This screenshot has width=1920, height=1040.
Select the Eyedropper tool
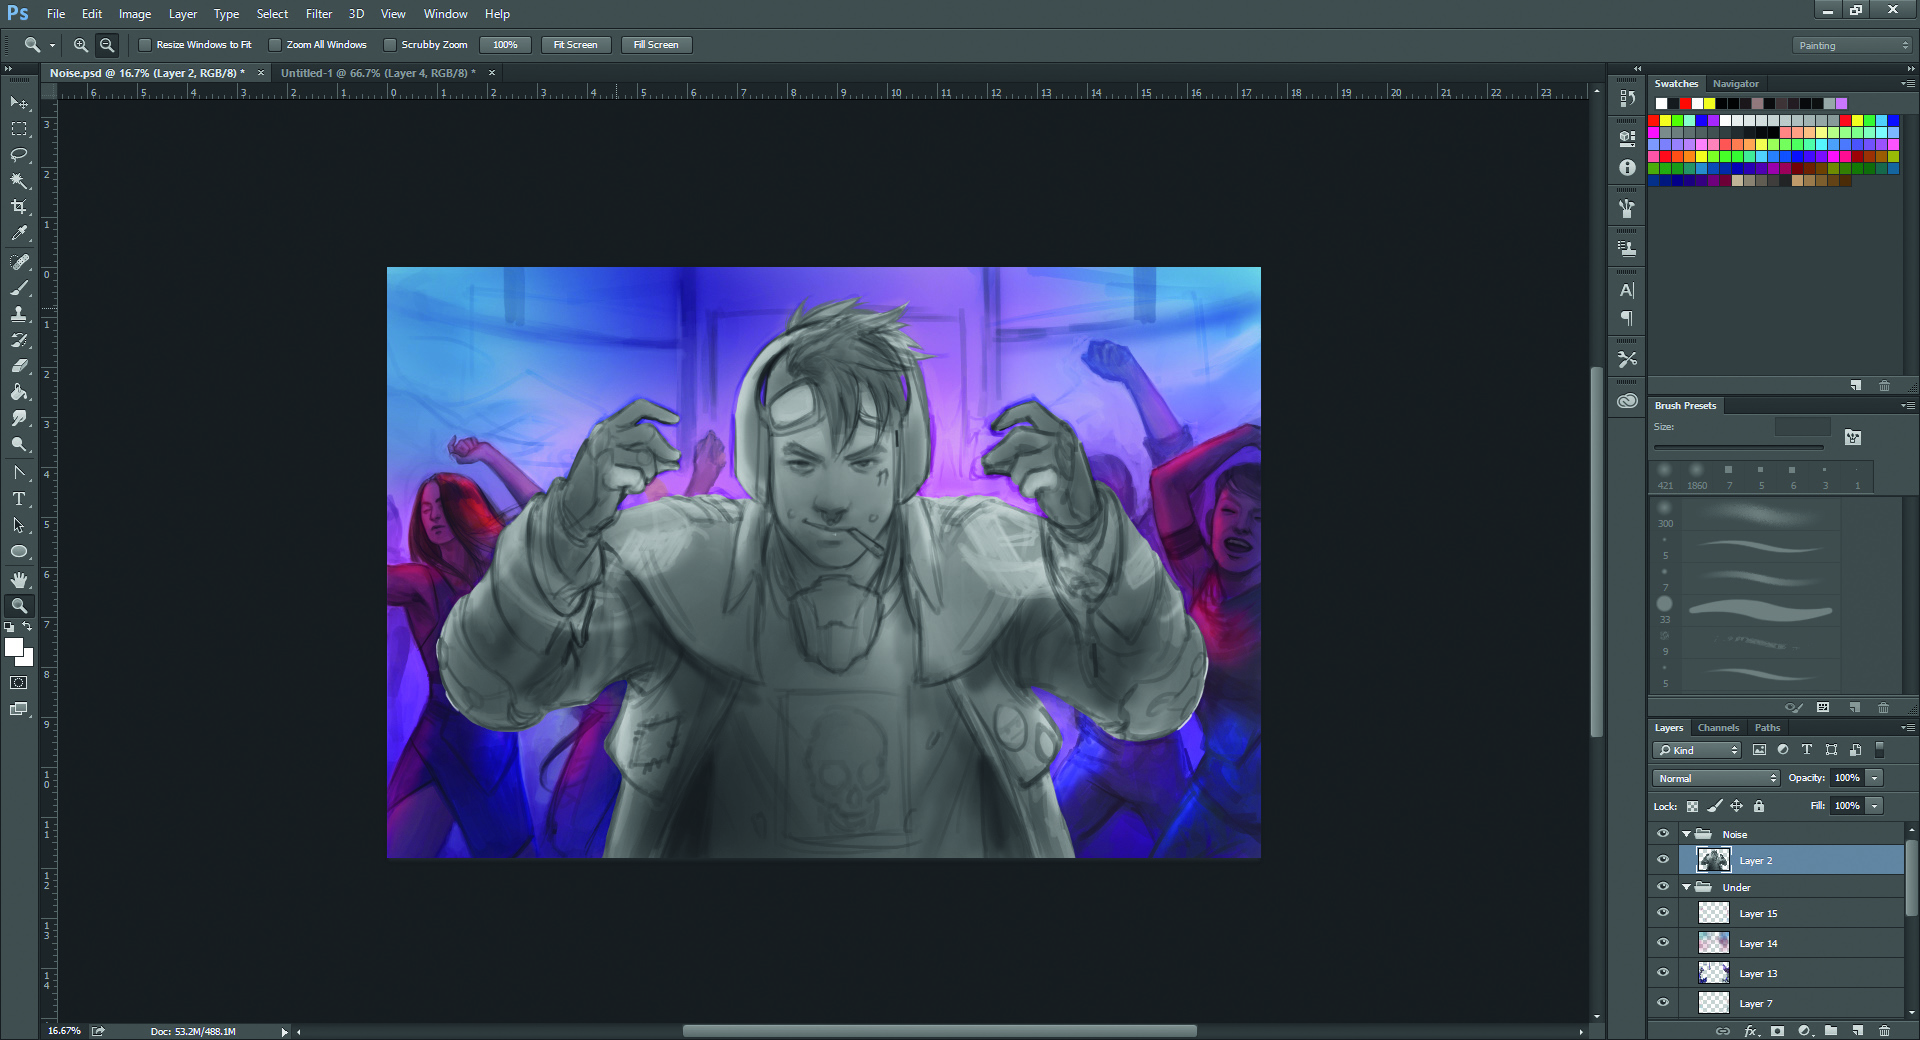point(19,233)
